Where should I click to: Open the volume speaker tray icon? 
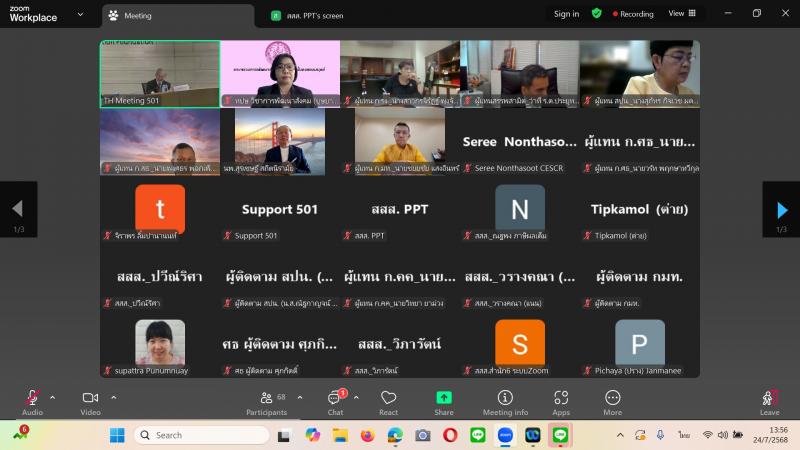[x=722, y=435]
